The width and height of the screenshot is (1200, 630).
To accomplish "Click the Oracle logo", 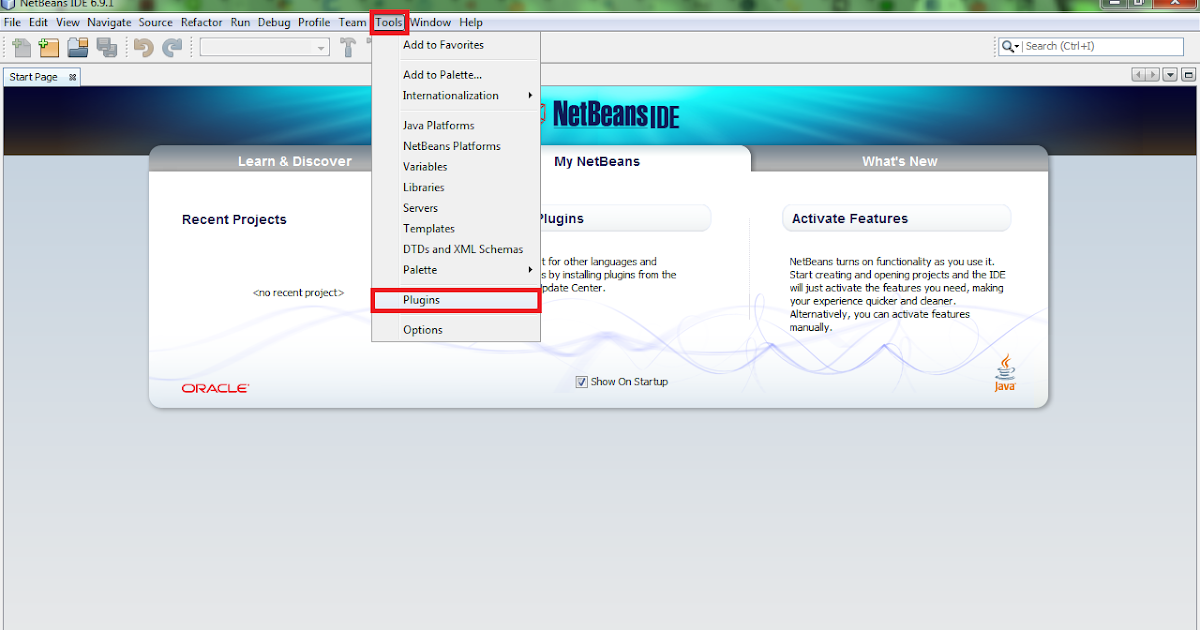I will tap(215, 388).
